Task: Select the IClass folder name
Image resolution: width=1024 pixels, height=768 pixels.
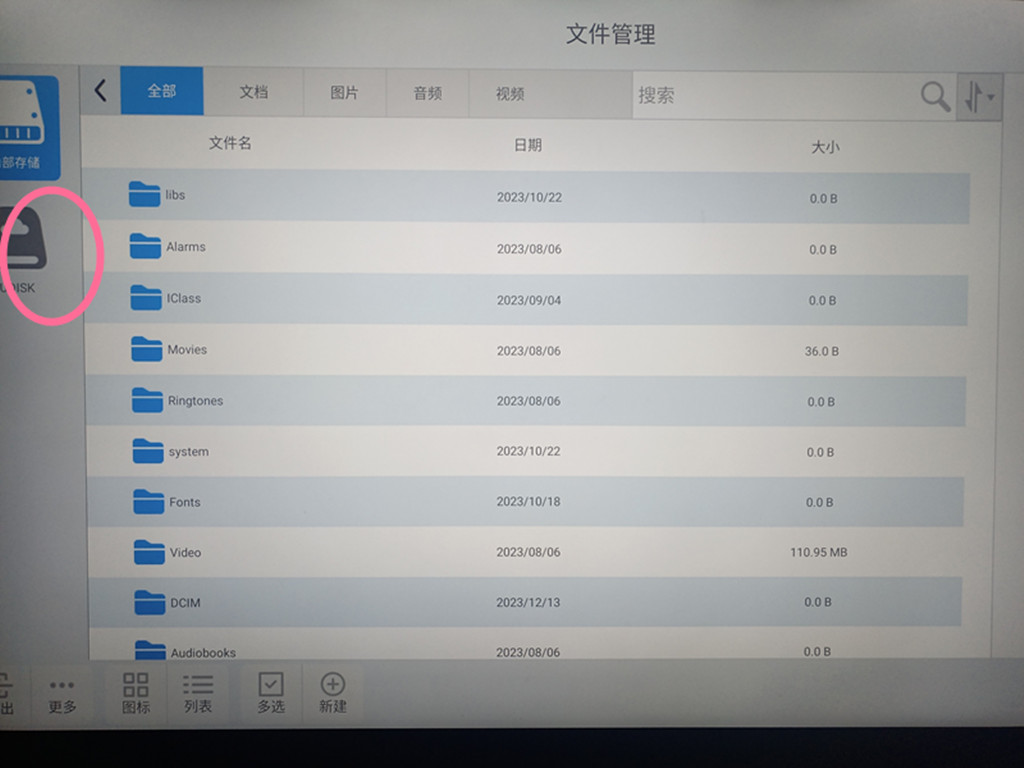Action: pos(184,298)
